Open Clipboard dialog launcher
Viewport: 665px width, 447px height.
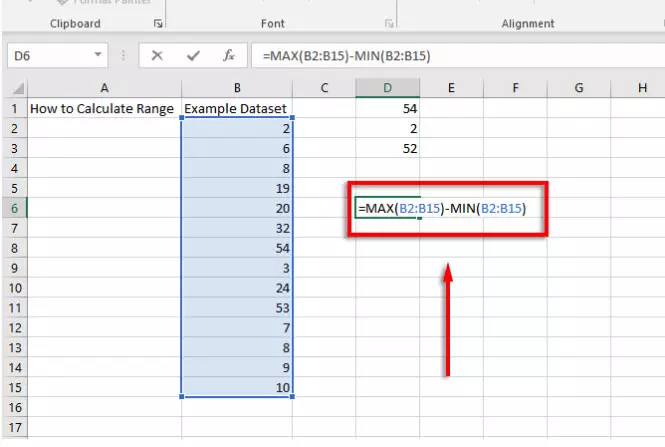point(158,24)
